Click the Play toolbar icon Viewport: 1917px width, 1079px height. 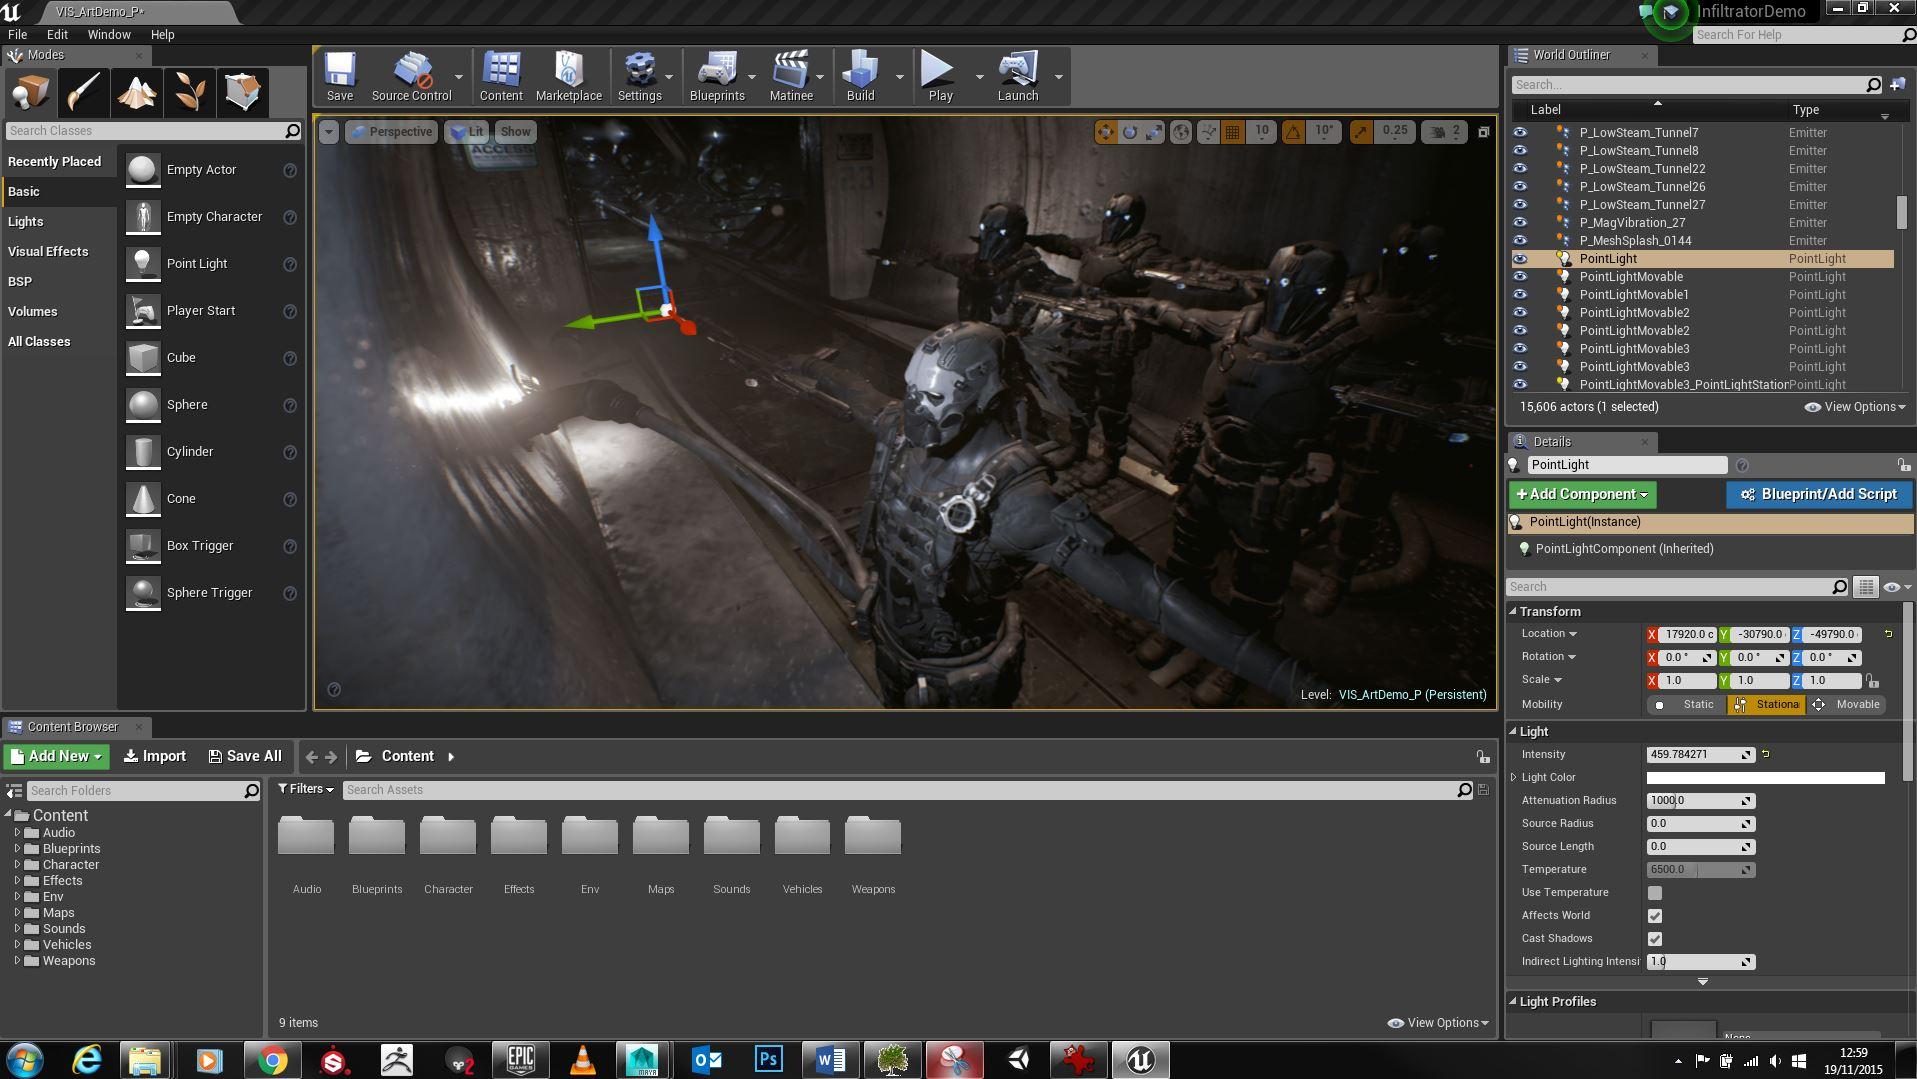pyautogui.click(x=940, y=77)
